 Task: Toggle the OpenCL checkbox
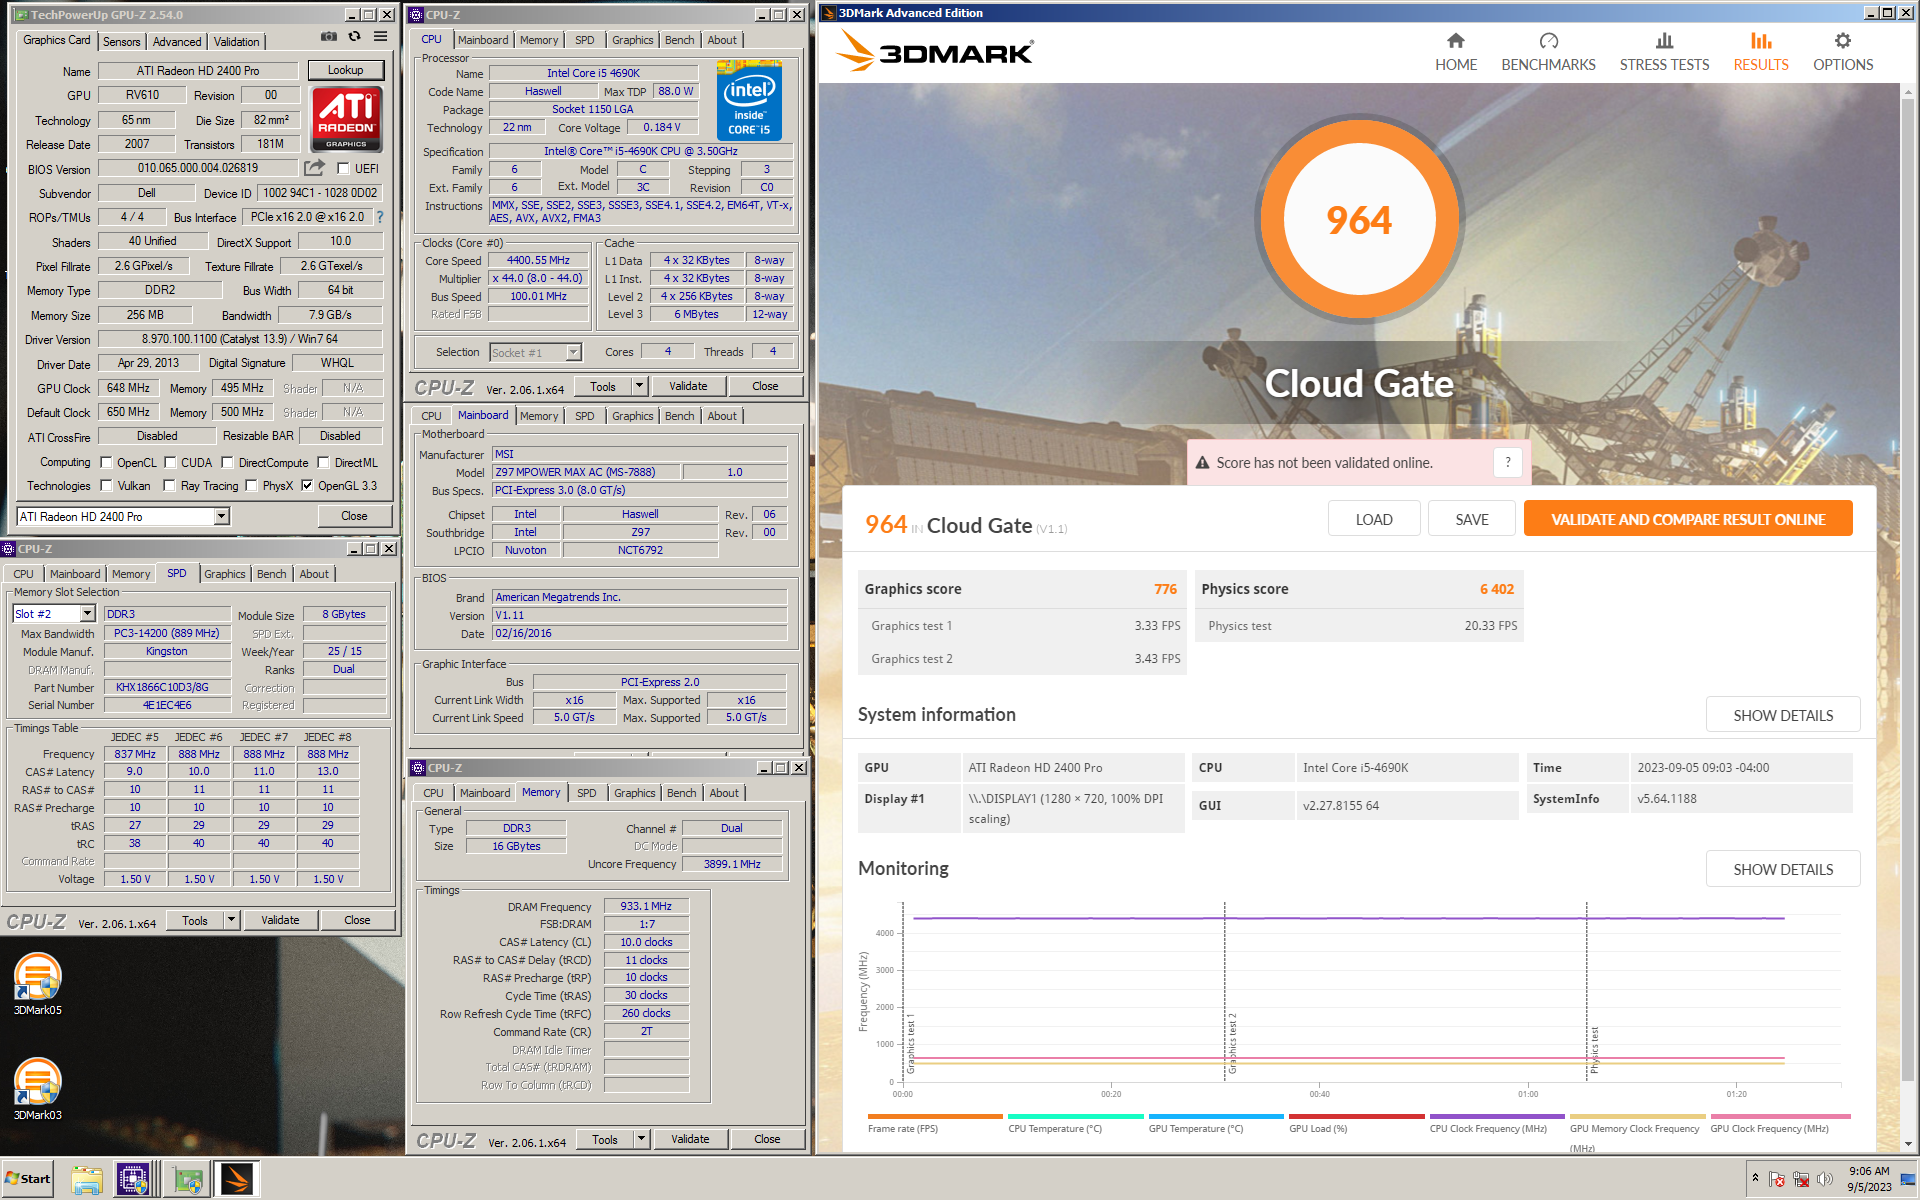coord(106,462)
